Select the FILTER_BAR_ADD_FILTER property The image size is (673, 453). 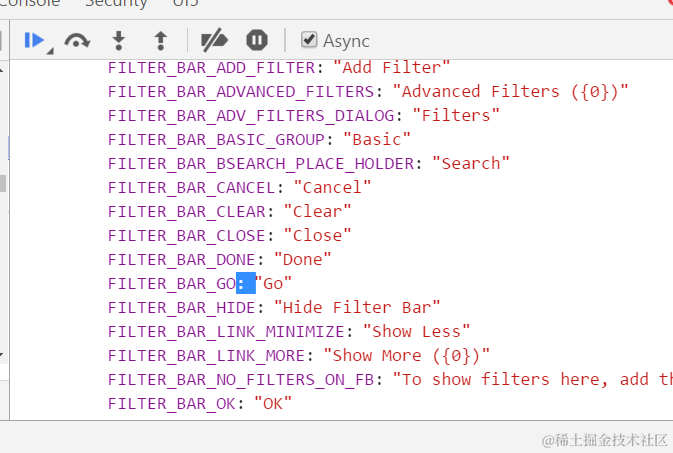point(212,68)
